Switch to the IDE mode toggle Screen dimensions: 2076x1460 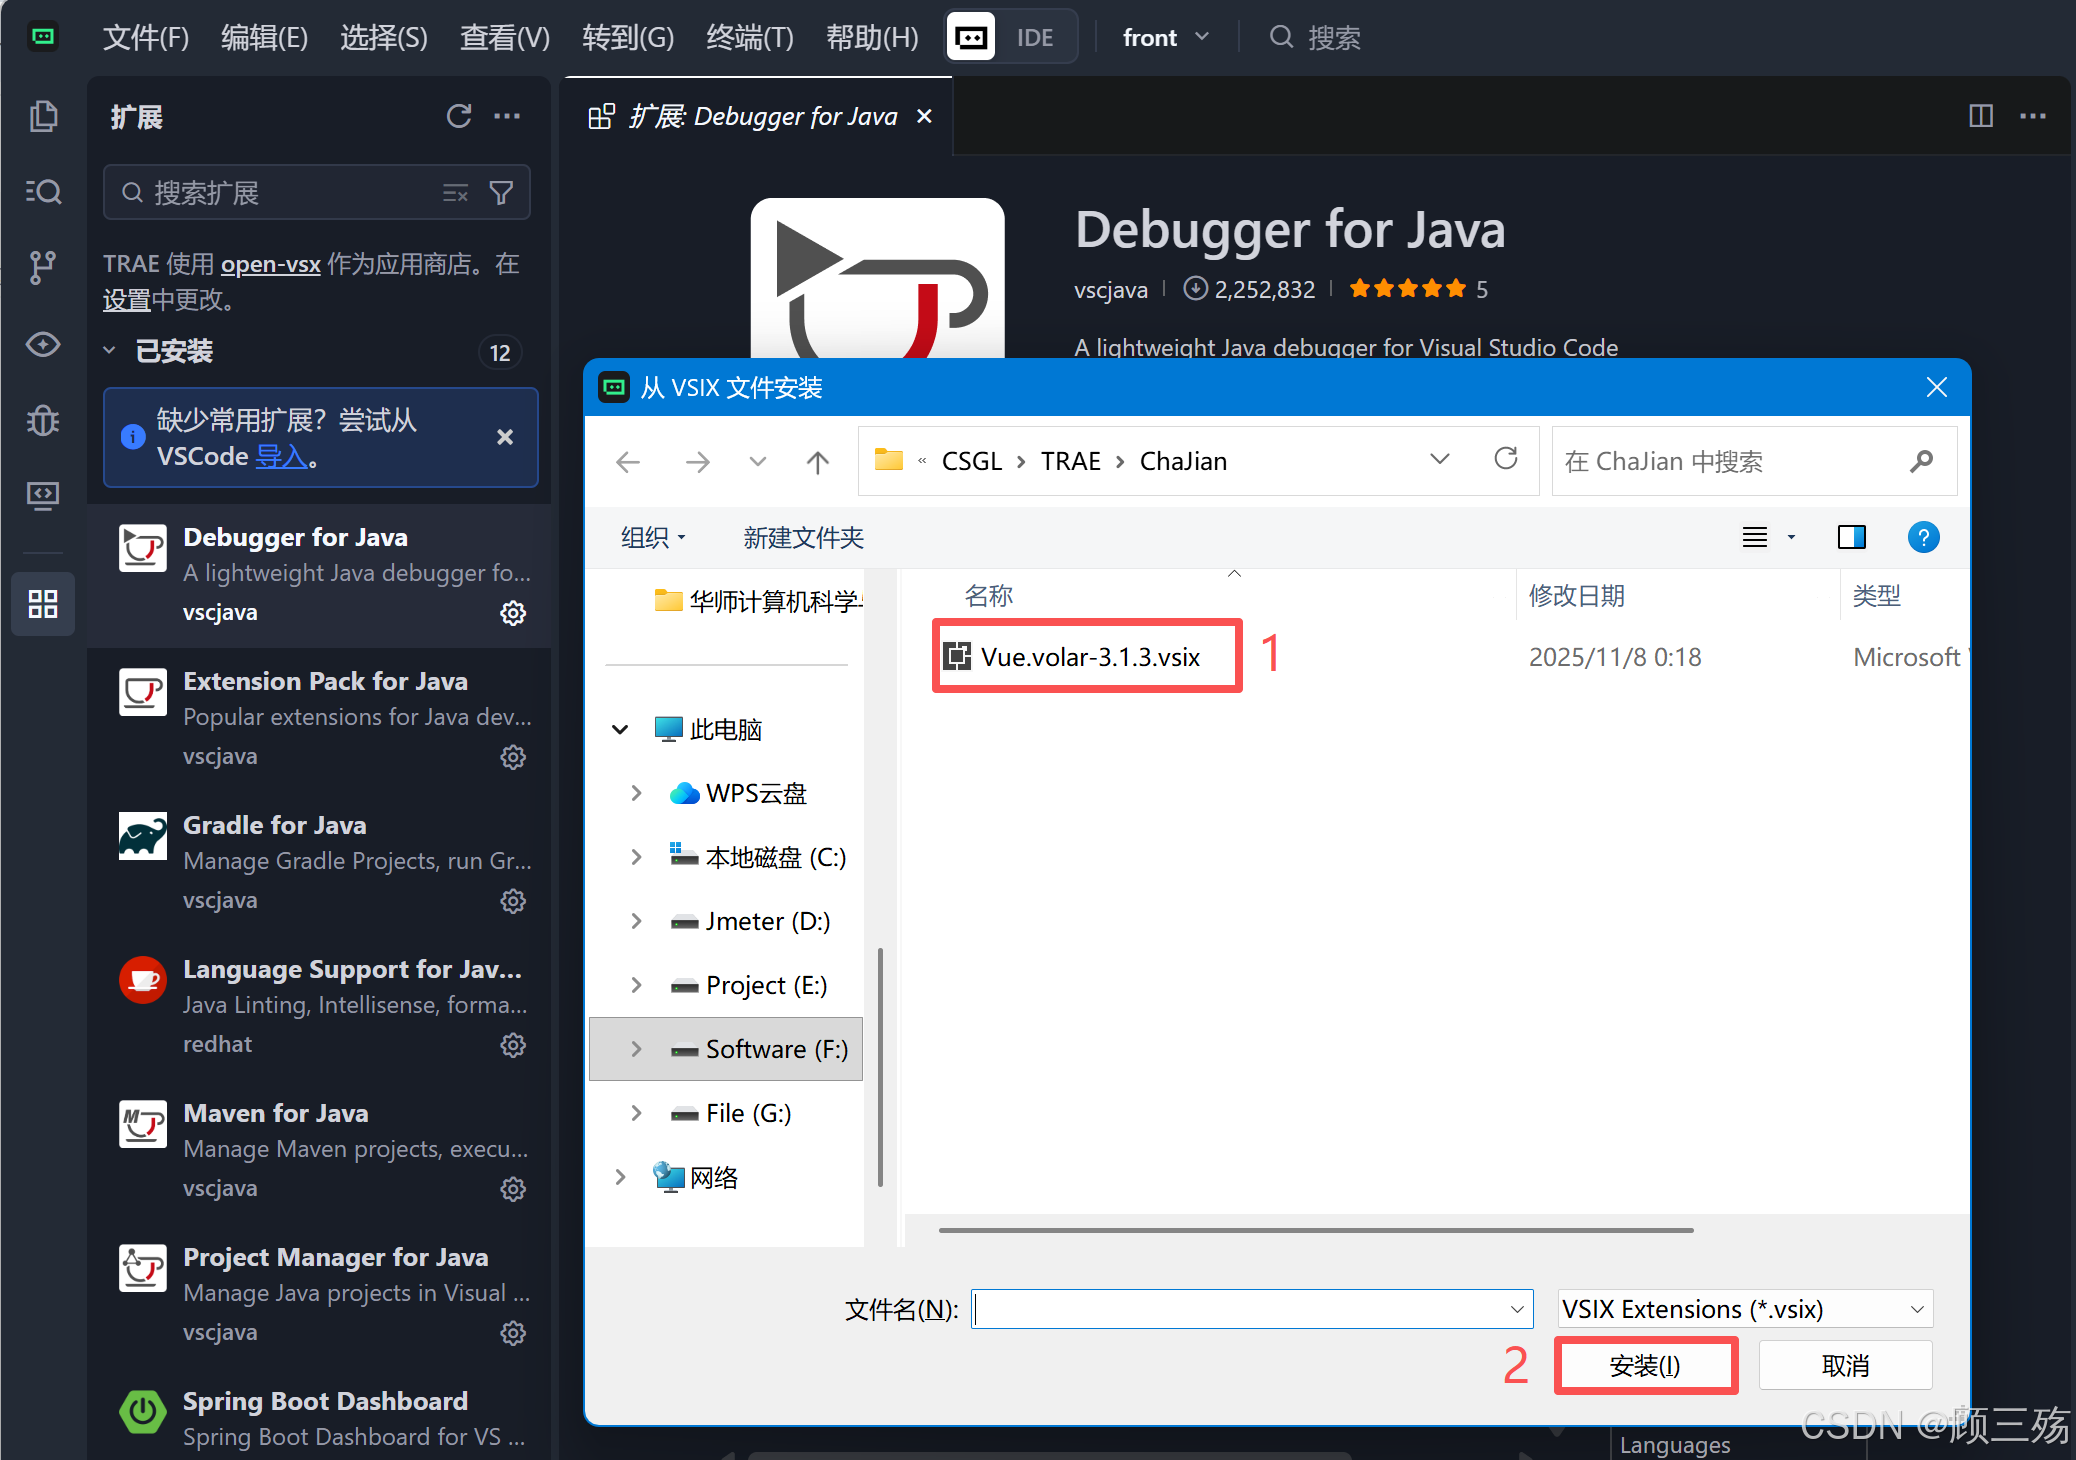click(1034, 38)
